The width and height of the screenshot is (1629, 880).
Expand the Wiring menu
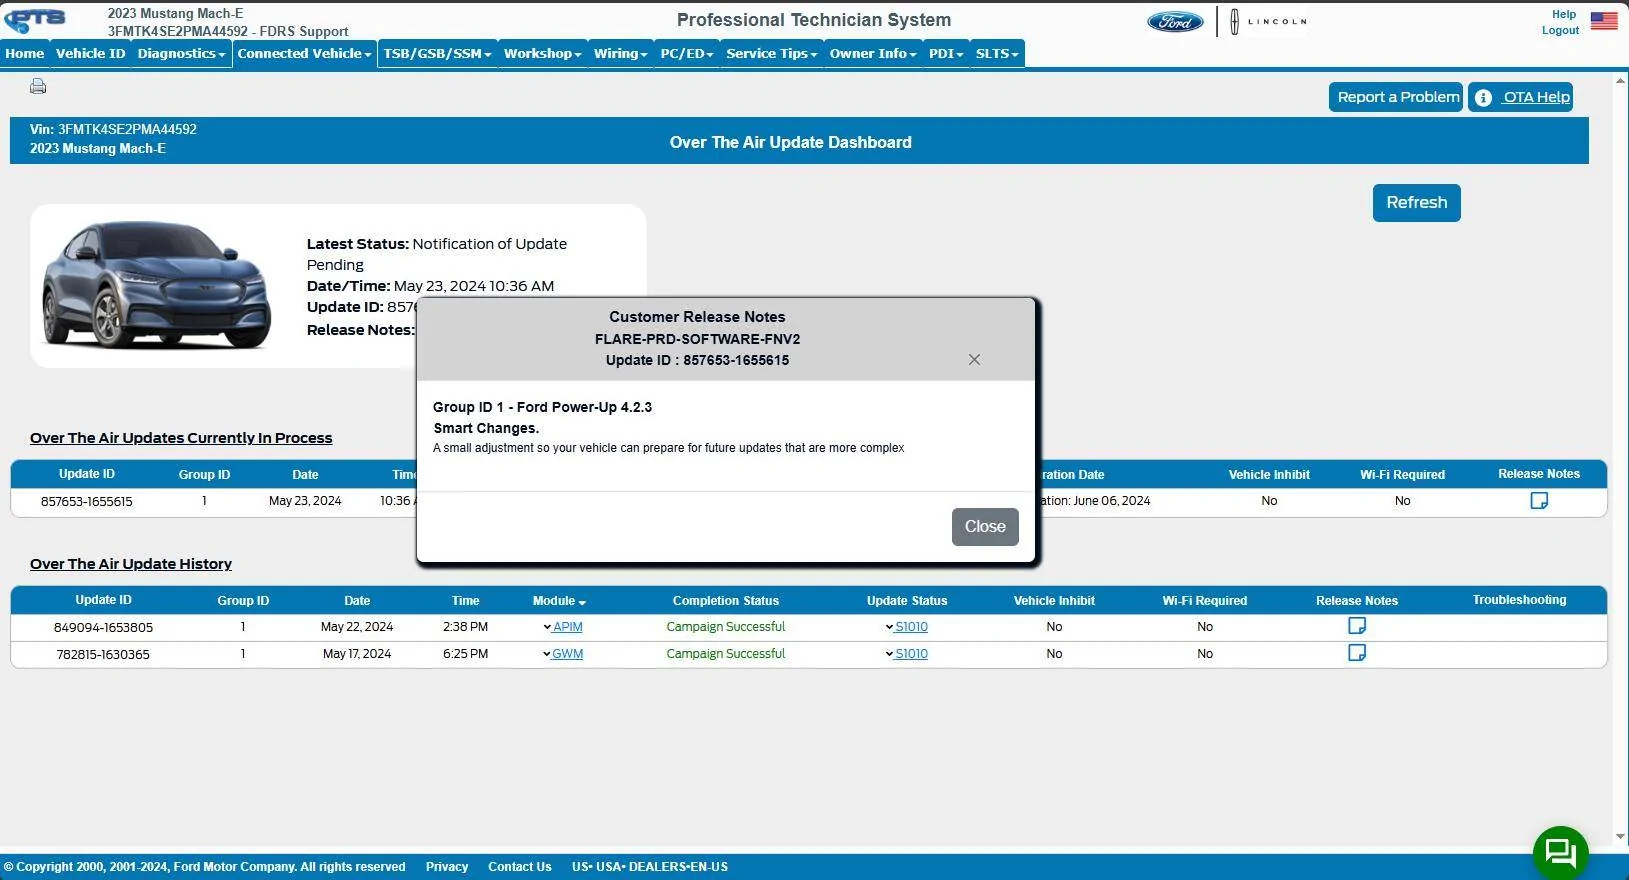click(x=620, y=54)
